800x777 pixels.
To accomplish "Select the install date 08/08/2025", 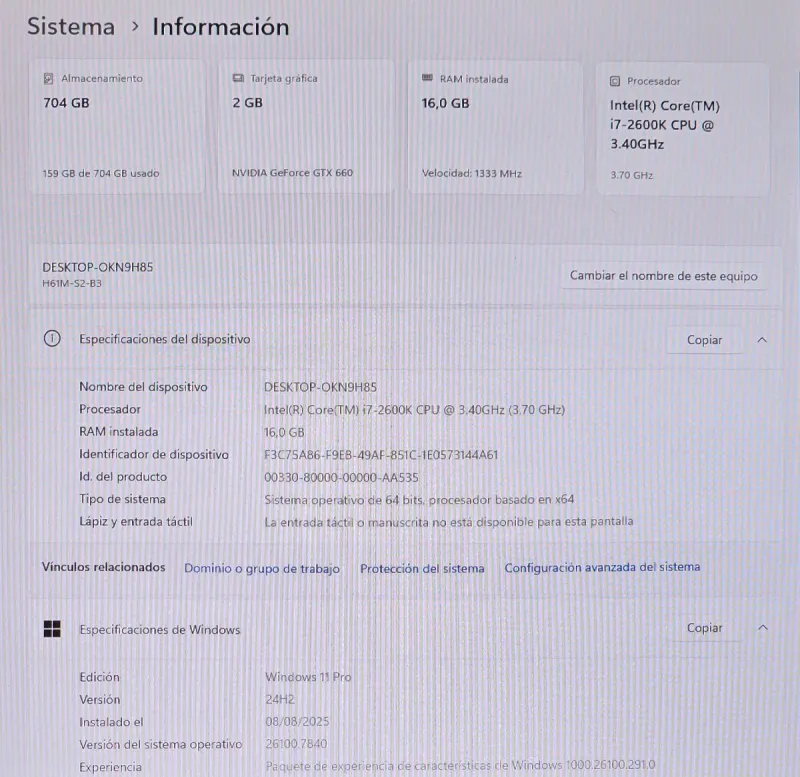I will coord(297,722).
